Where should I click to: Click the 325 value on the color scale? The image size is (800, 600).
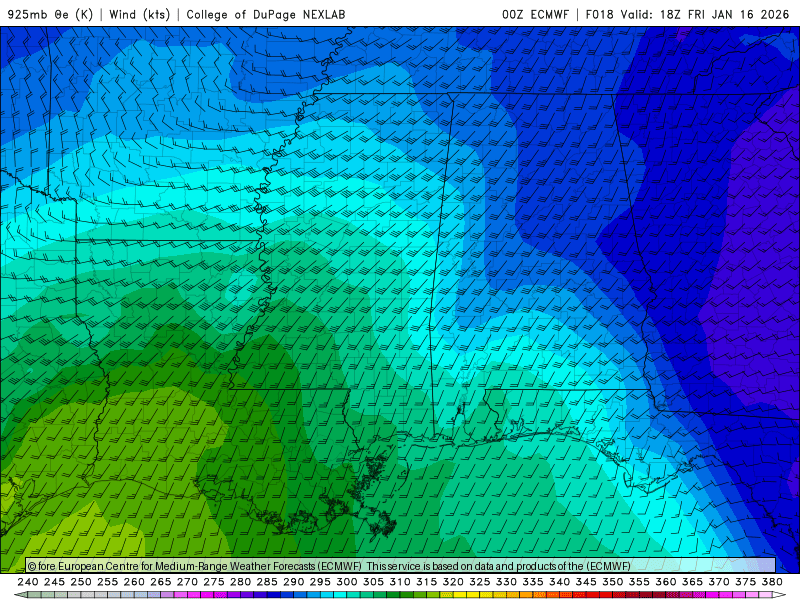(x=480, y=582)
